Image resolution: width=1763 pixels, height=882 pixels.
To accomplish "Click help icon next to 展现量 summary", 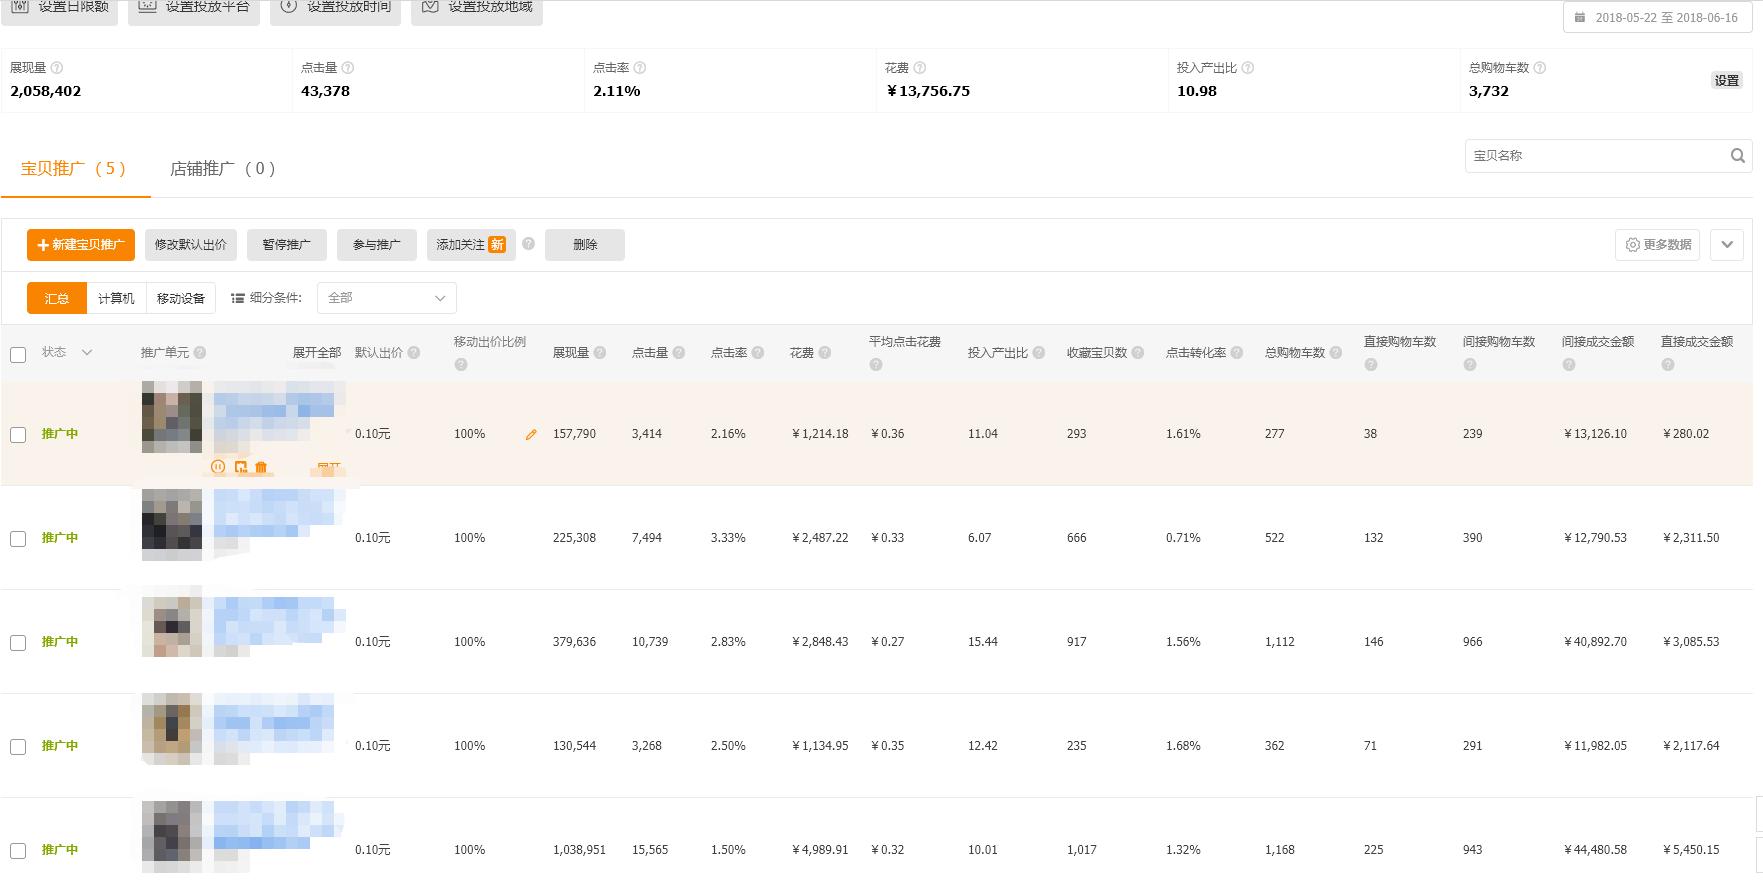I will 57,68.
